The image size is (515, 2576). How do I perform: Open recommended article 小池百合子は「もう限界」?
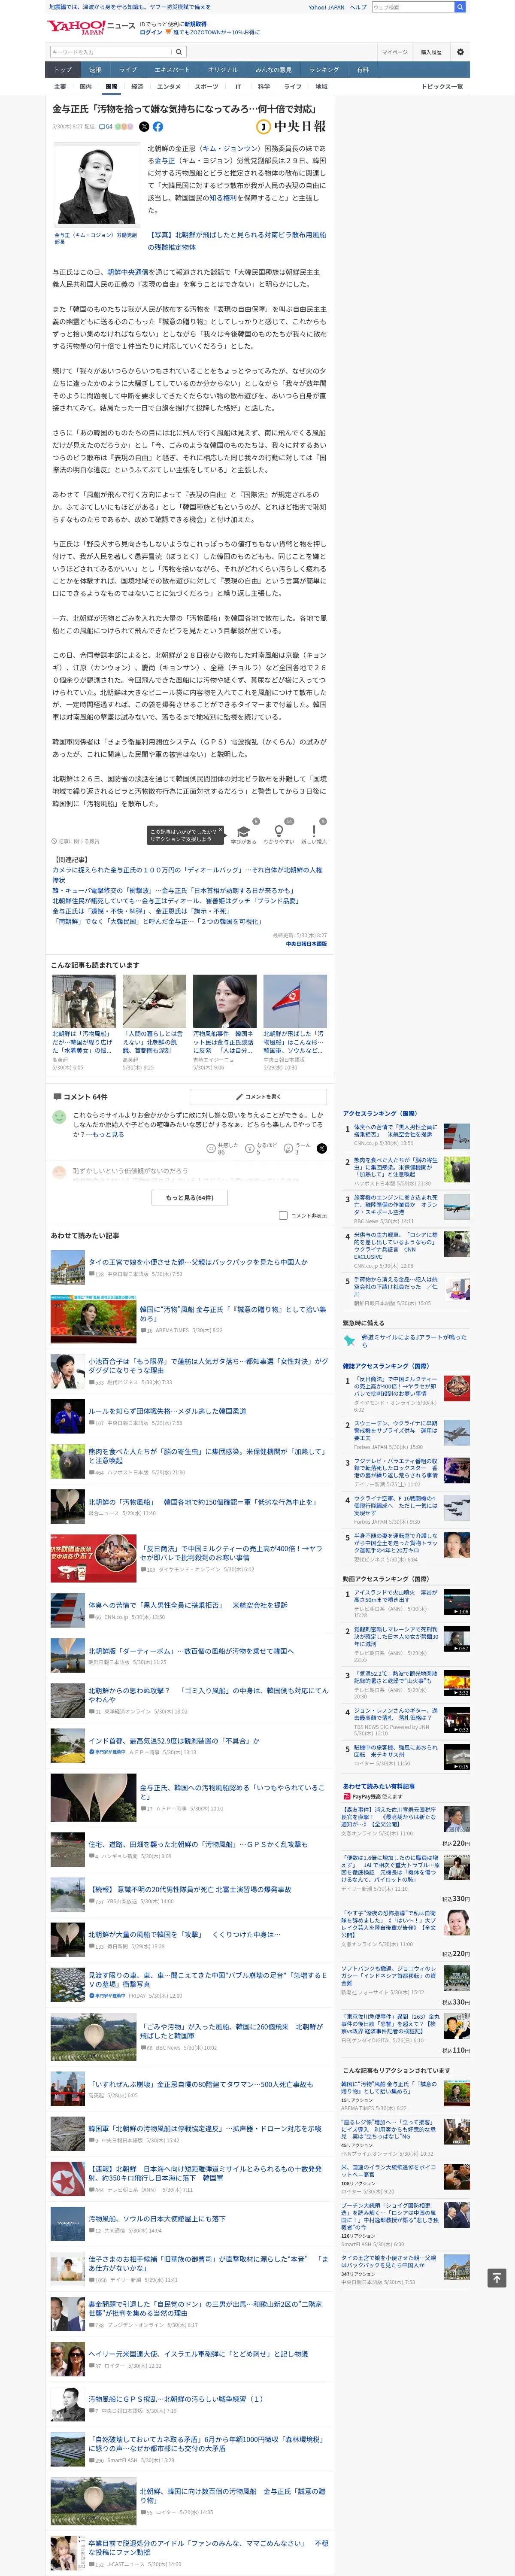(208, 1366)
